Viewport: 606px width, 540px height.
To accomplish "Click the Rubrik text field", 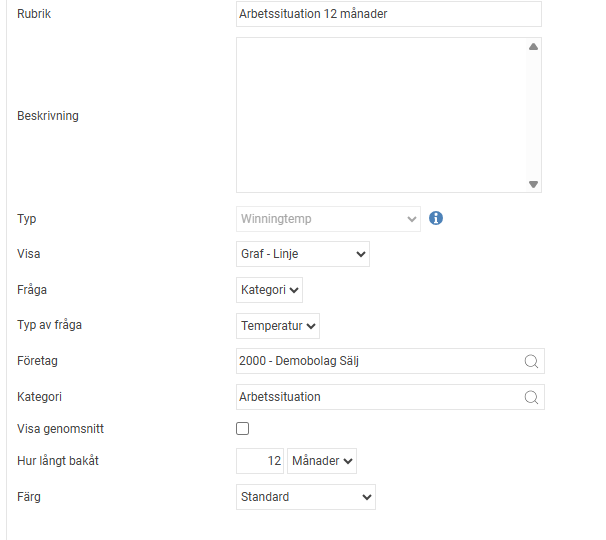I will [x=388, y=14].
